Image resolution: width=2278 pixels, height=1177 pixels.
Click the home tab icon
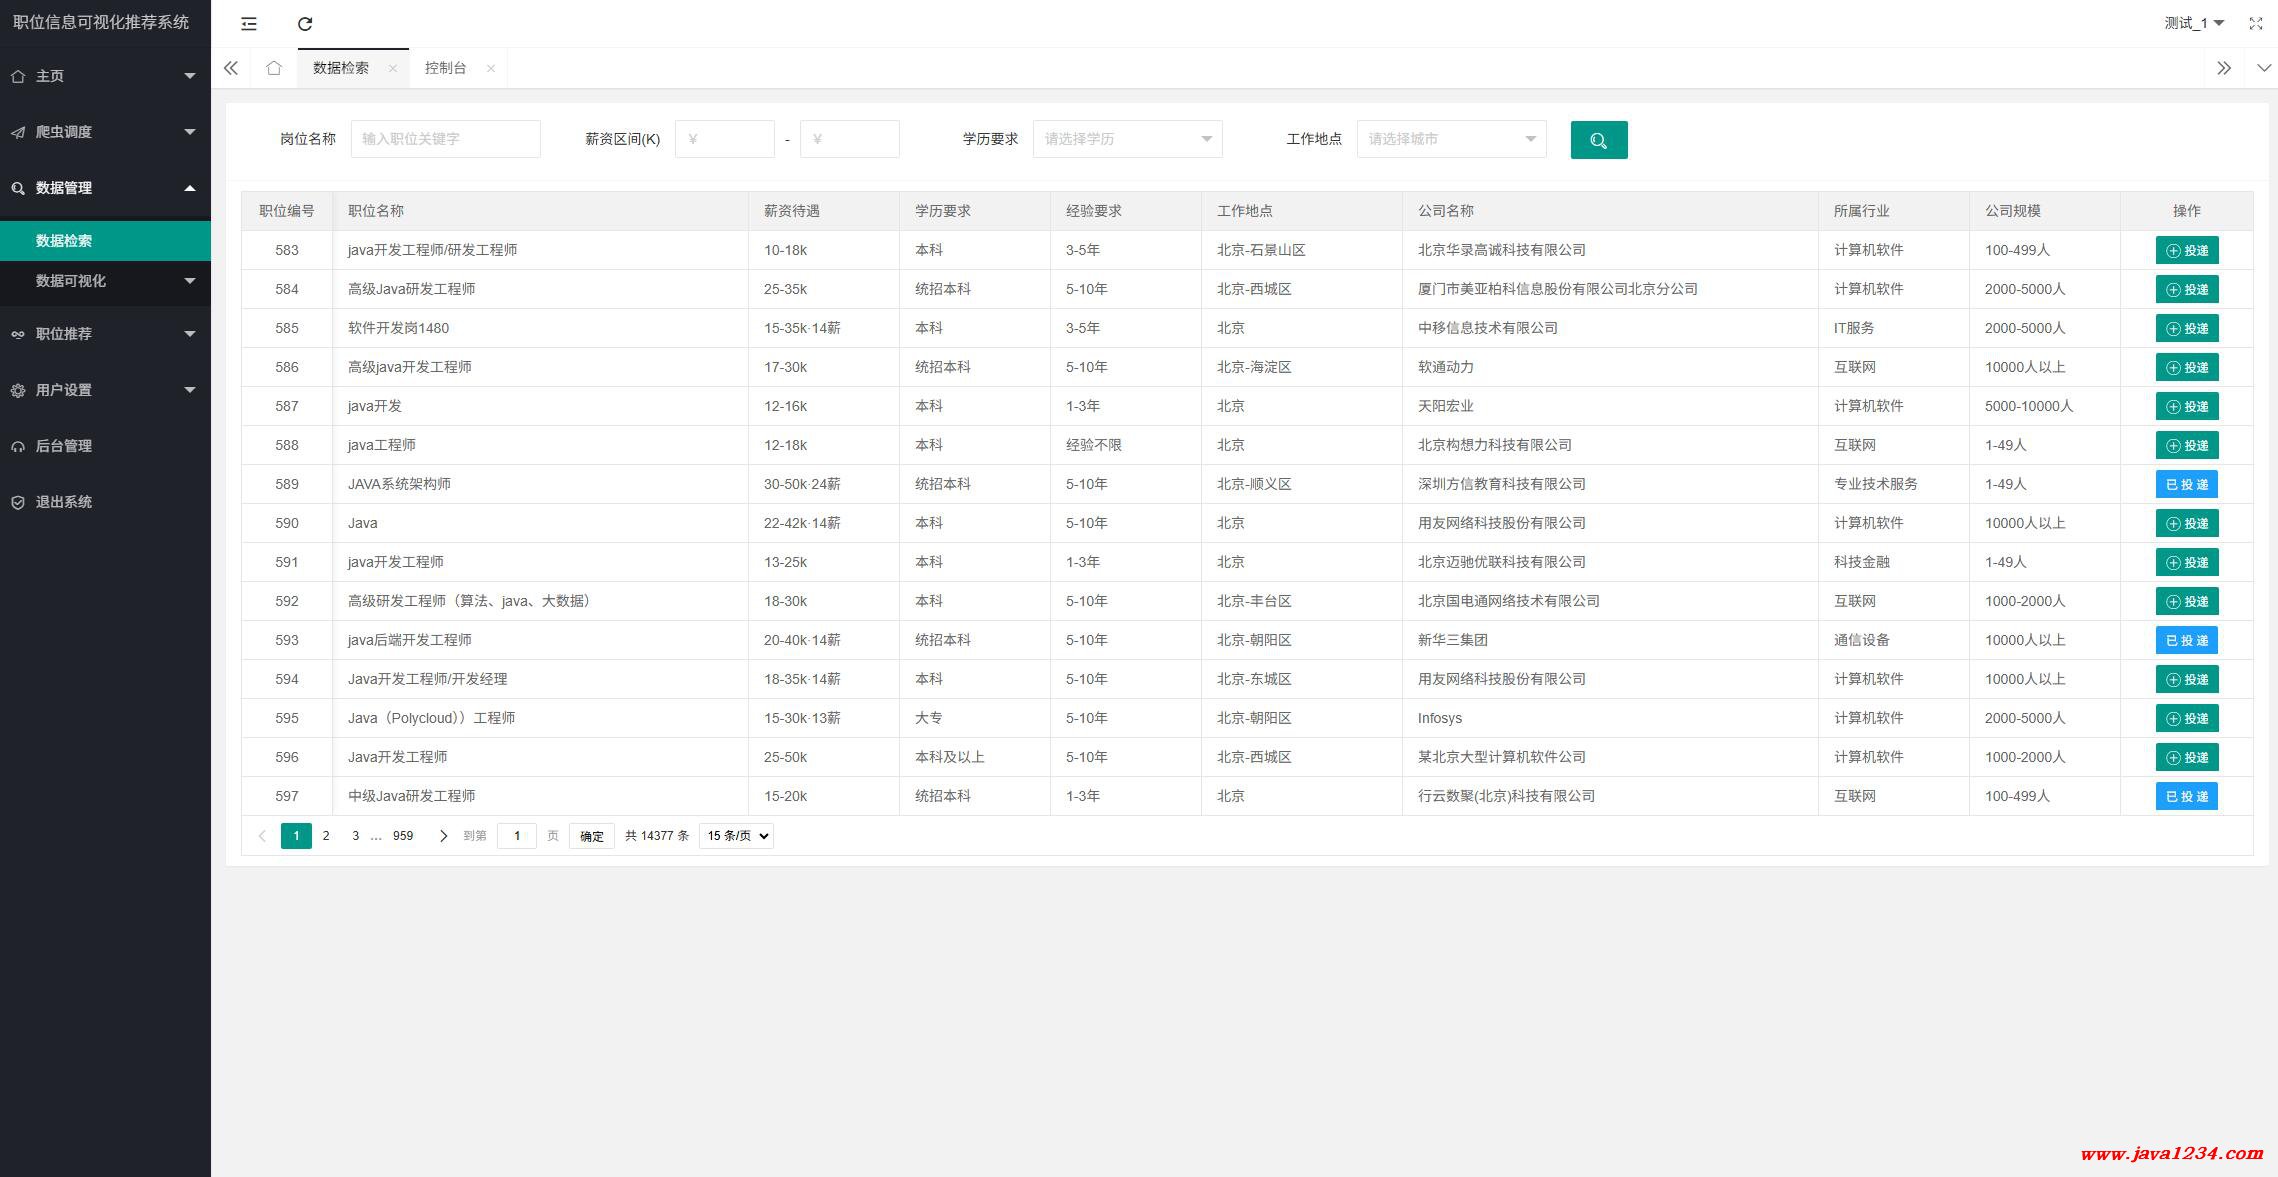[273, 68]
